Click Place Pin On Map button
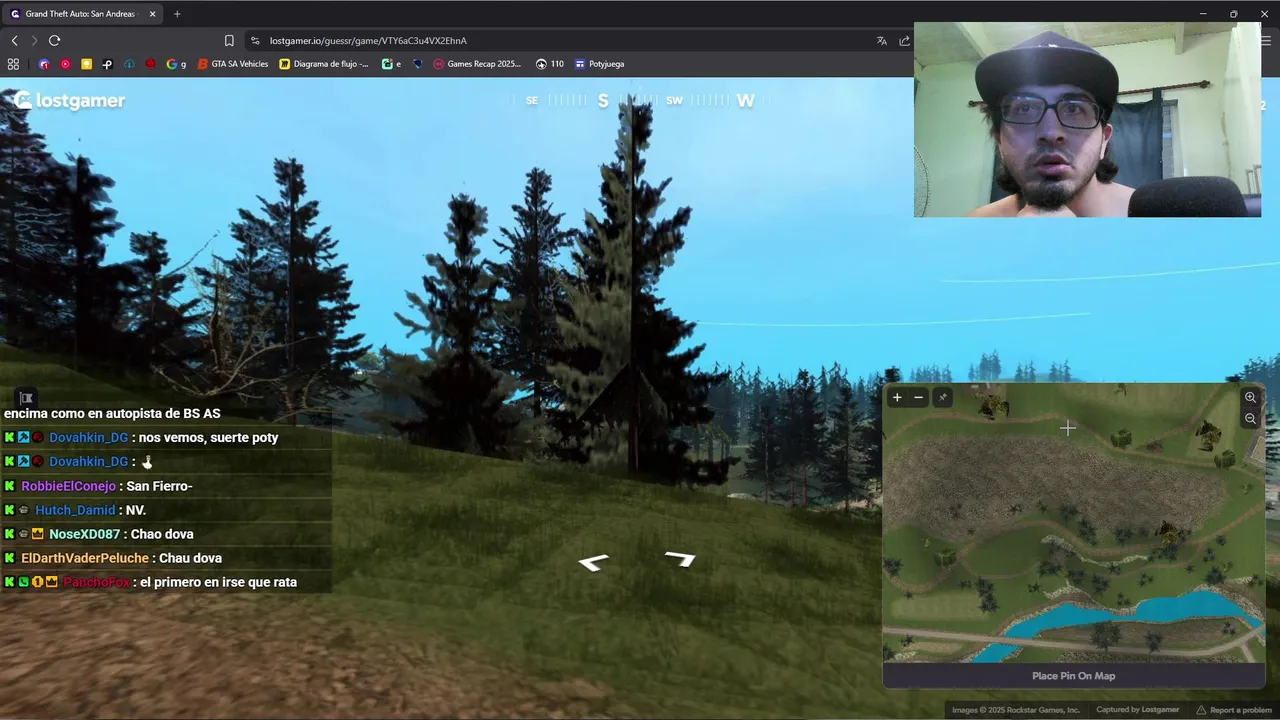 pyautogui.click(x=1073, y=676)
